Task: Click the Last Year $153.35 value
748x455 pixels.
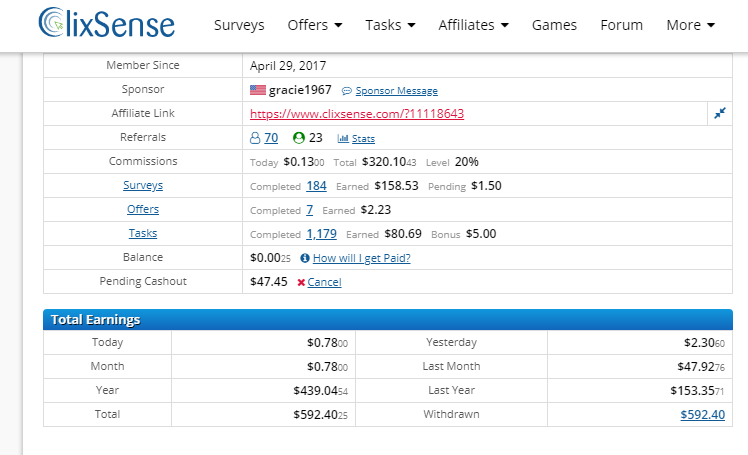Action: 697,391
